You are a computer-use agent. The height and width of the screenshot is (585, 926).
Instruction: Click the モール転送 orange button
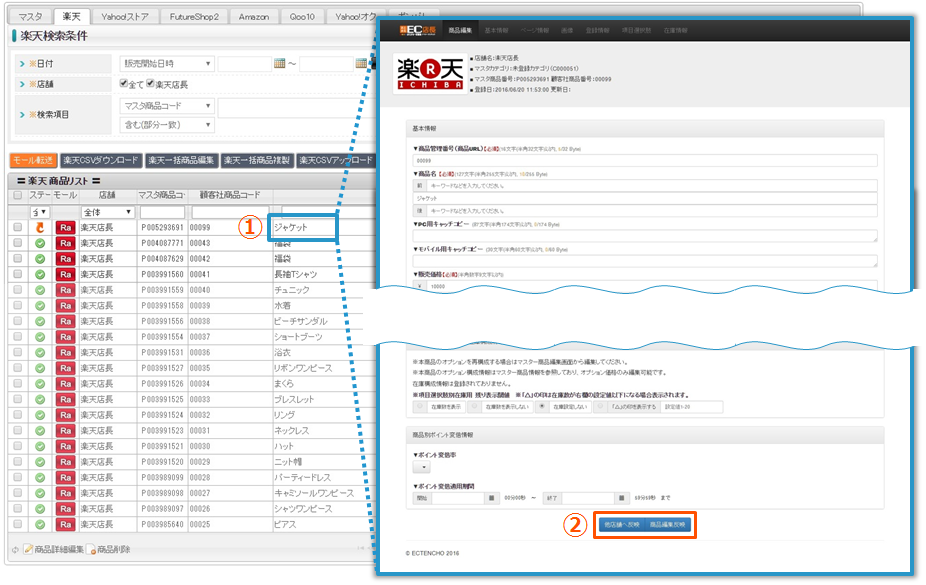33,160
